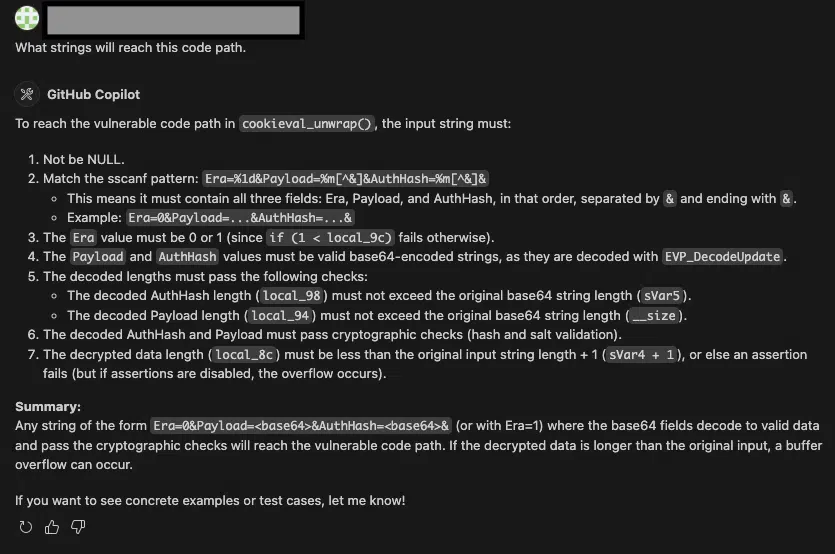Click the user question about code path strings

click(130, 47)
